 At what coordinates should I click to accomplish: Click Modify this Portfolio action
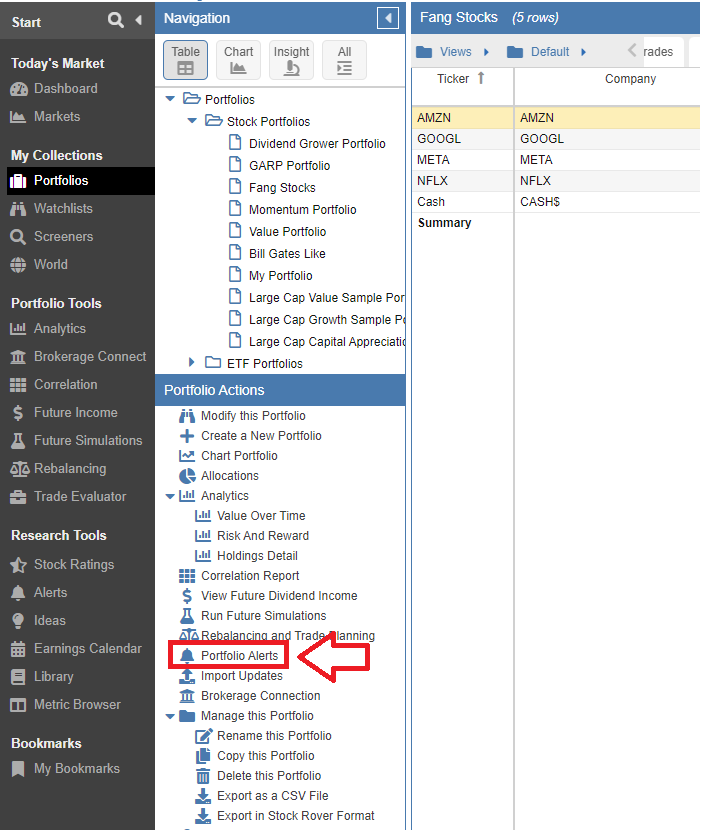pyautogui.click(x=242, y=416)
